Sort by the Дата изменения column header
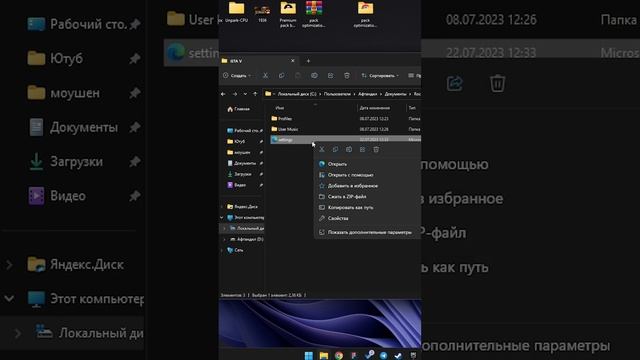 pyautogui.click(x=375, y=108)
